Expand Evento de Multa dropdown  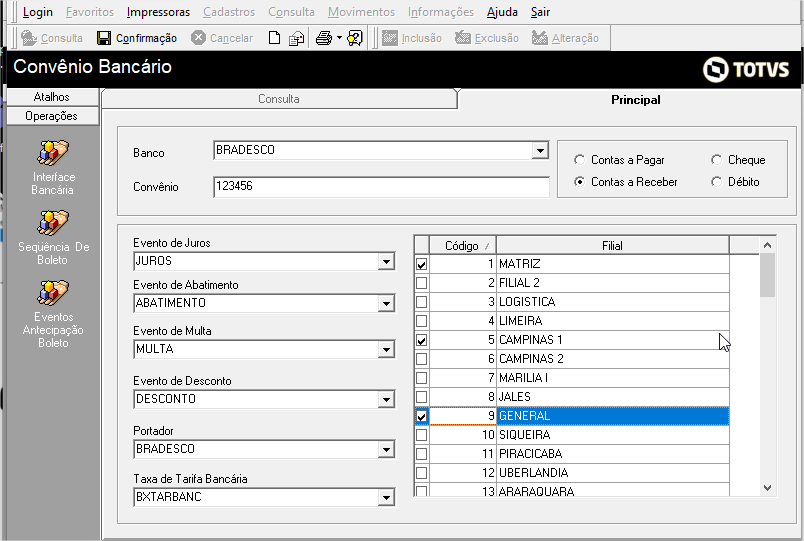tap(386, 349)
